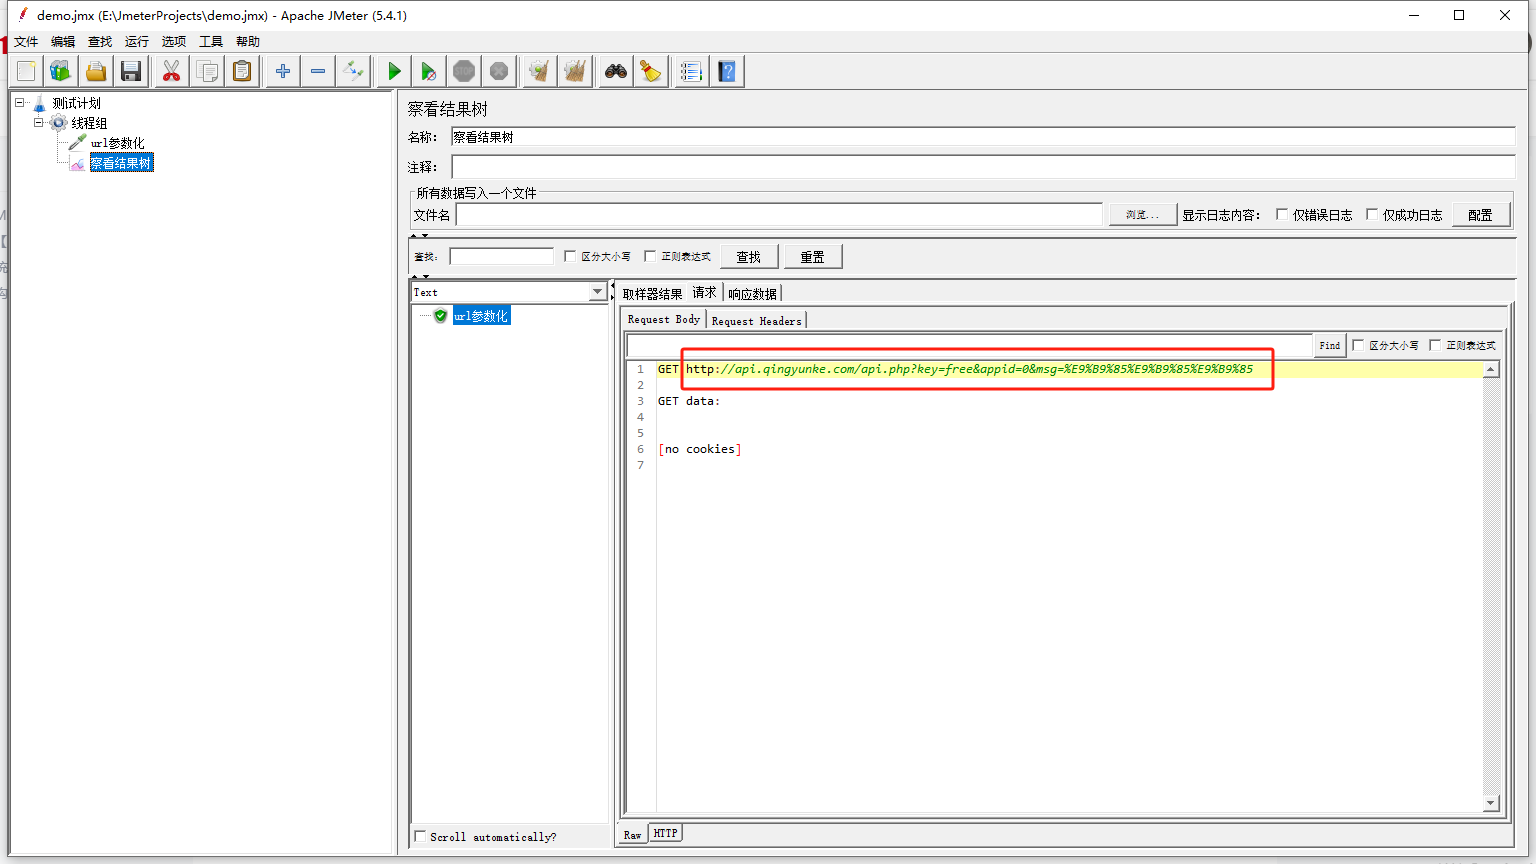Screen dimensions: 1536x864
Task: Enable 仅错误日志 checkbox
Action: pos(1282,215)
